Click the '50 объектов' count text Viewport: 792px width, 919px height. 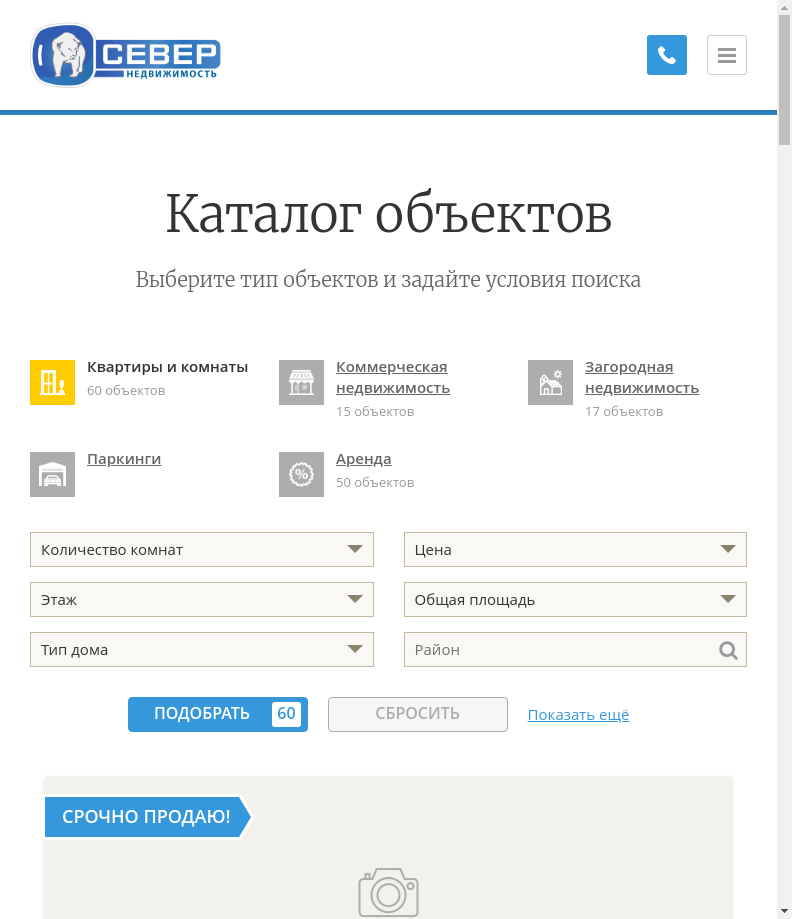click(x=375, y=483)
